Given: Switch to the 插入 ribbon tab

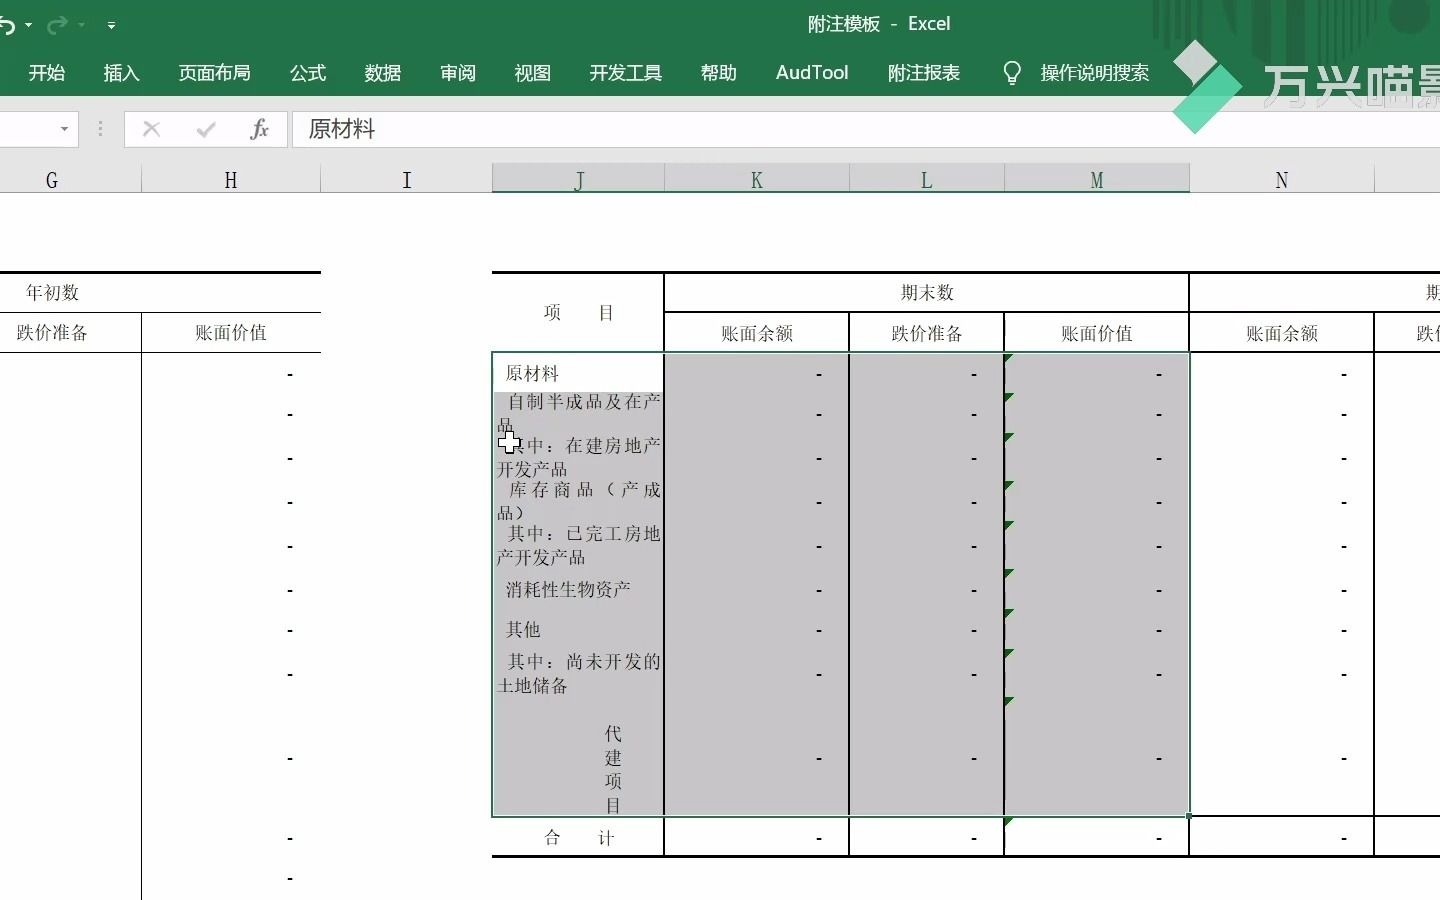Looking at the screenshot, I should [x=121, y=73].
